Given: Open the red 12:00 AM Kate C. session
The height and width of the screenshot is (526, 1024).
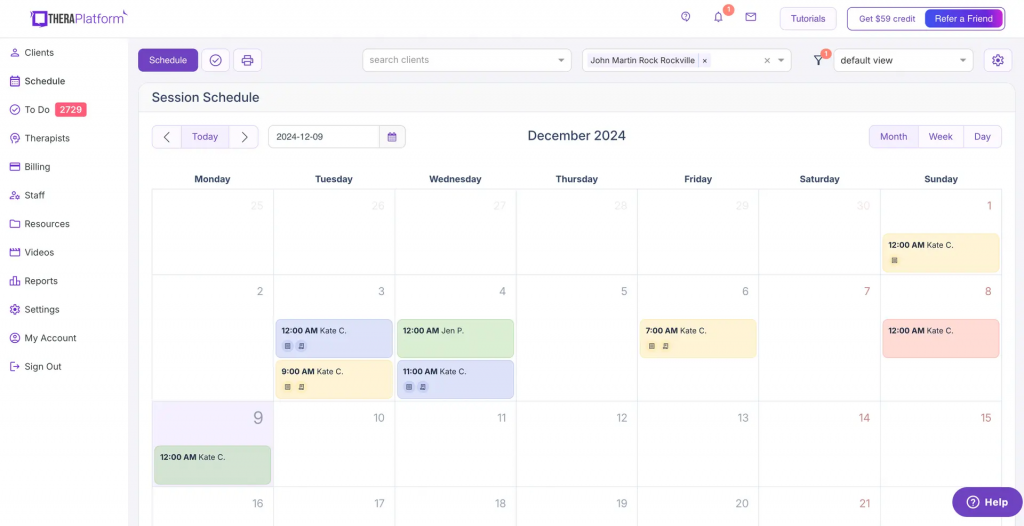Looking at the screenshot, I should point(940,338).
